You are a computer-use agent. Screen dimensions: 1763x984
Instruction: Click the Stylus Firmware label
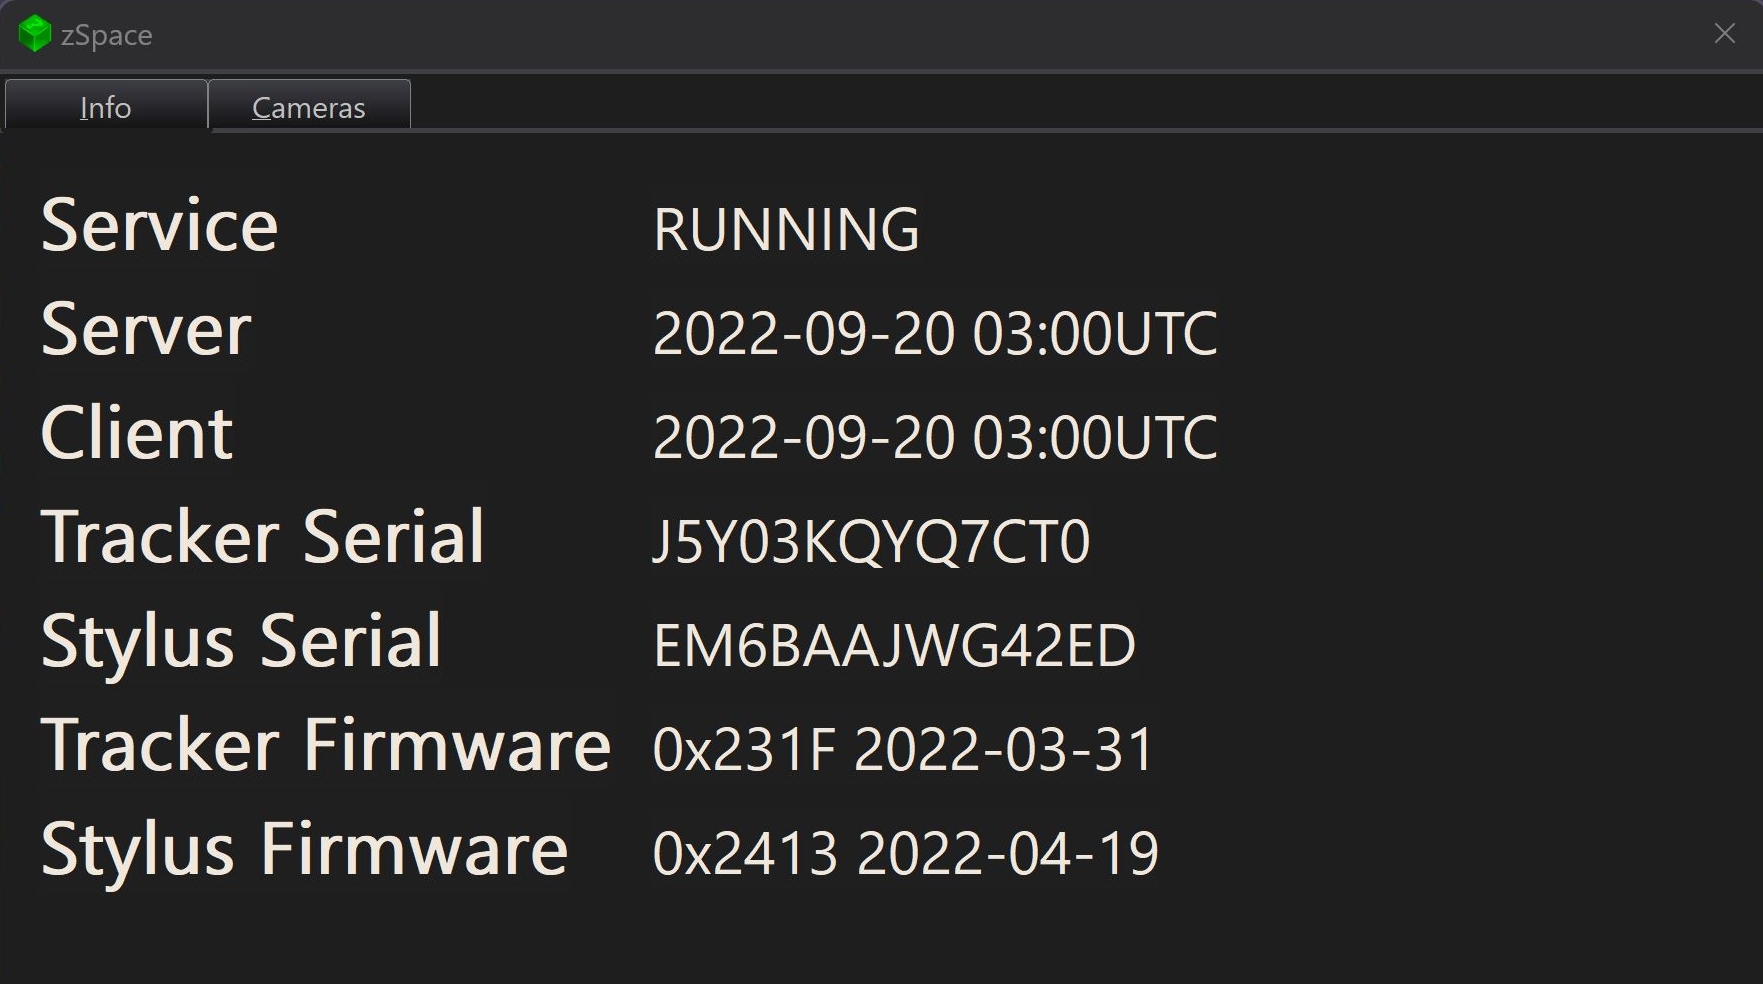click(304, 850)
